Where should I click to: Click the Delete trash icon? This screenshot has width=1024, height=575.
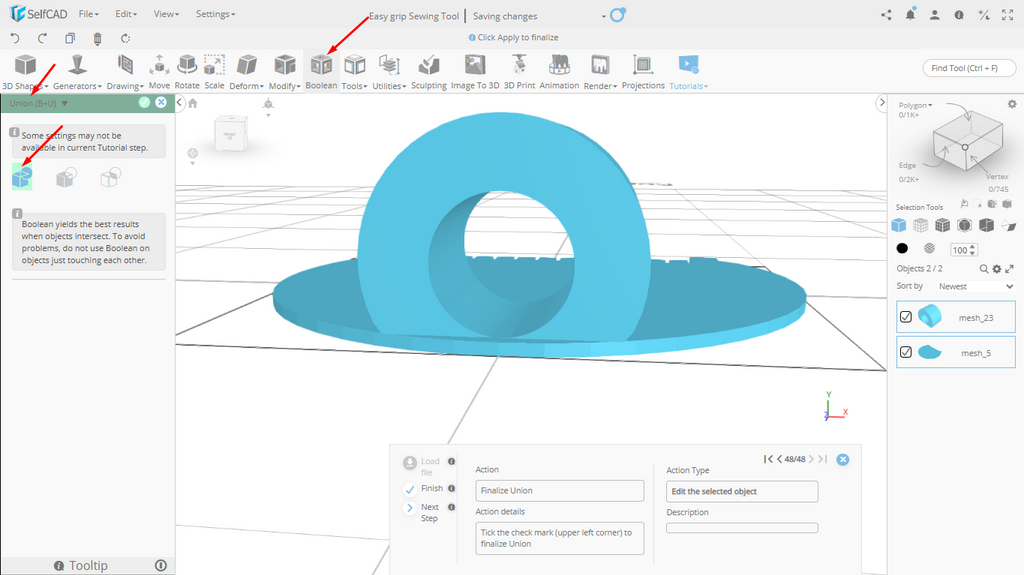tap(97, 39)
